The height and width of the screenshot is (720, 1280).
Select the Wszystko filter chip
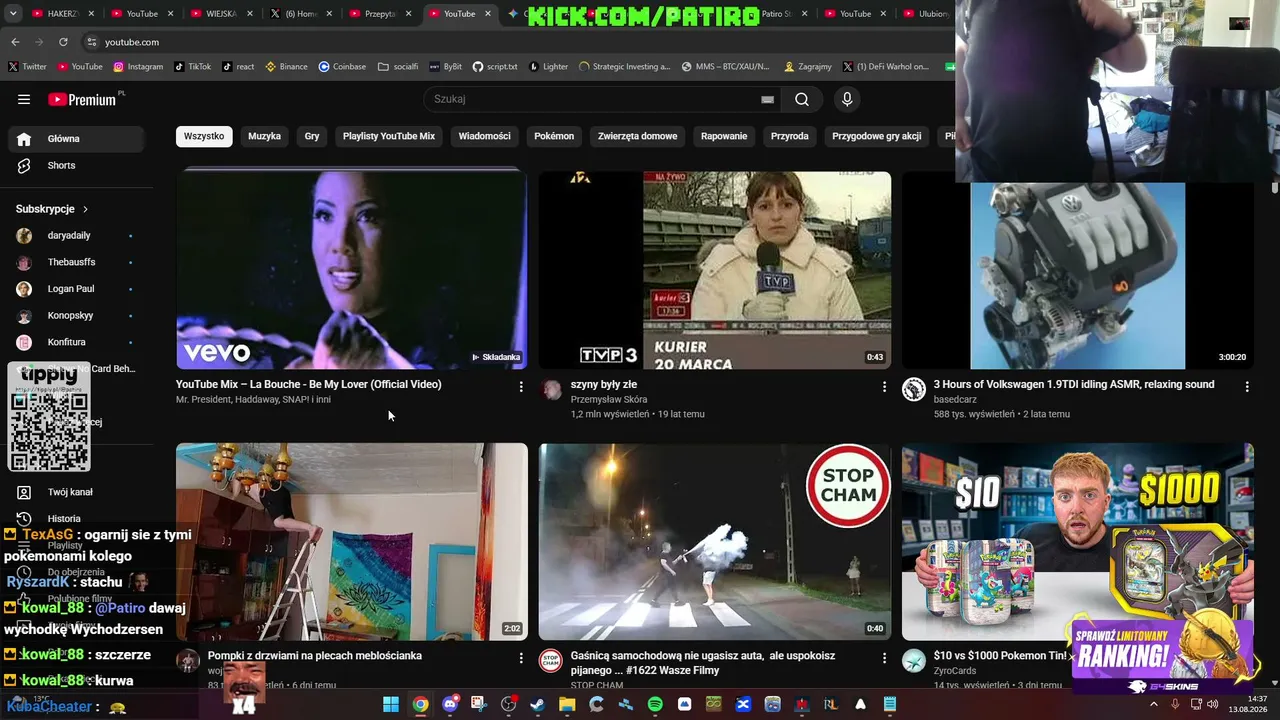click(x=204, y=136)
